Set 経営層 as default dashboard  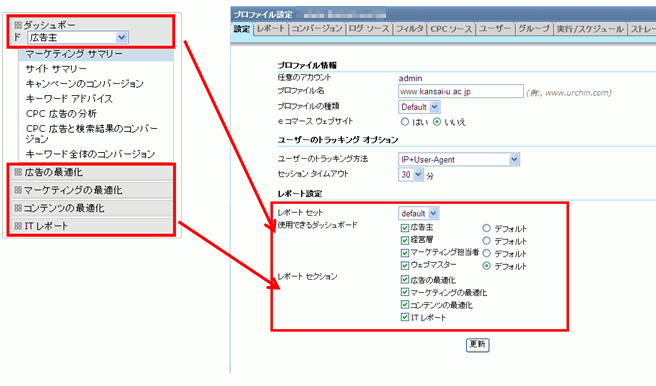click(x=486, y=241)
